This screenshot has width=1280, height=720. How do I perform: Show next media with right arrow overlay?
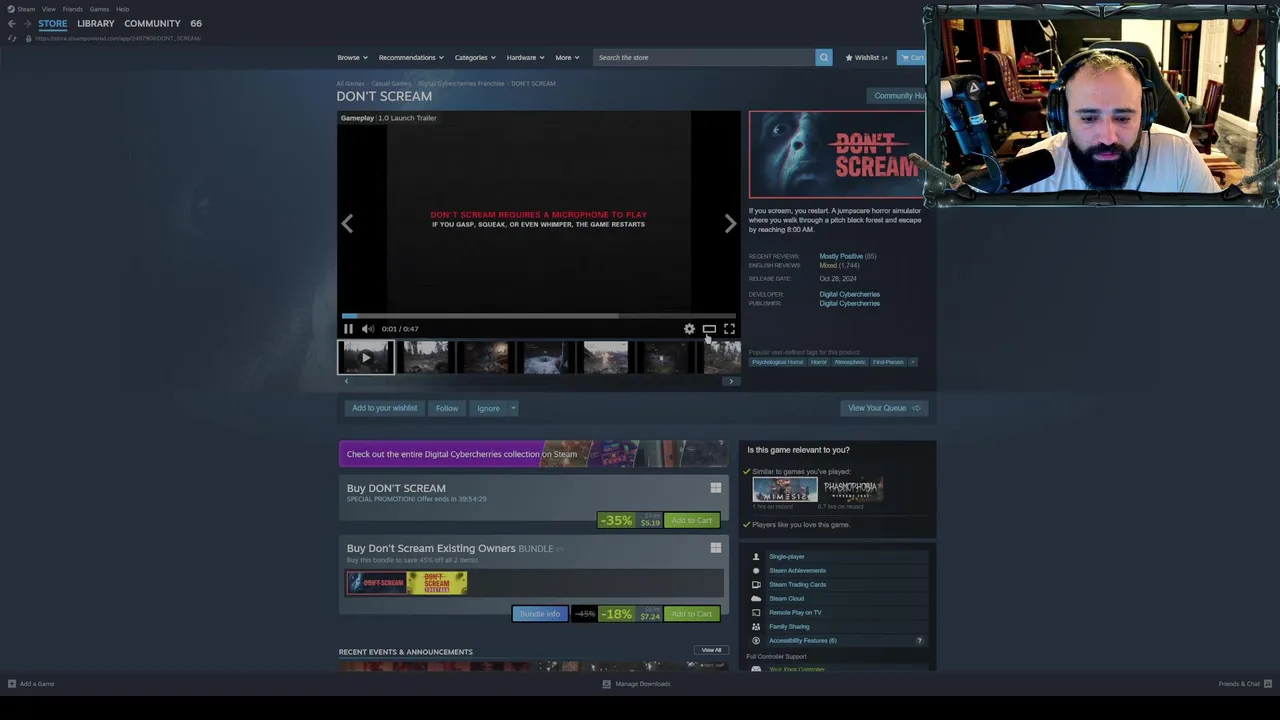pyautogui.click(x=730, y=224)
